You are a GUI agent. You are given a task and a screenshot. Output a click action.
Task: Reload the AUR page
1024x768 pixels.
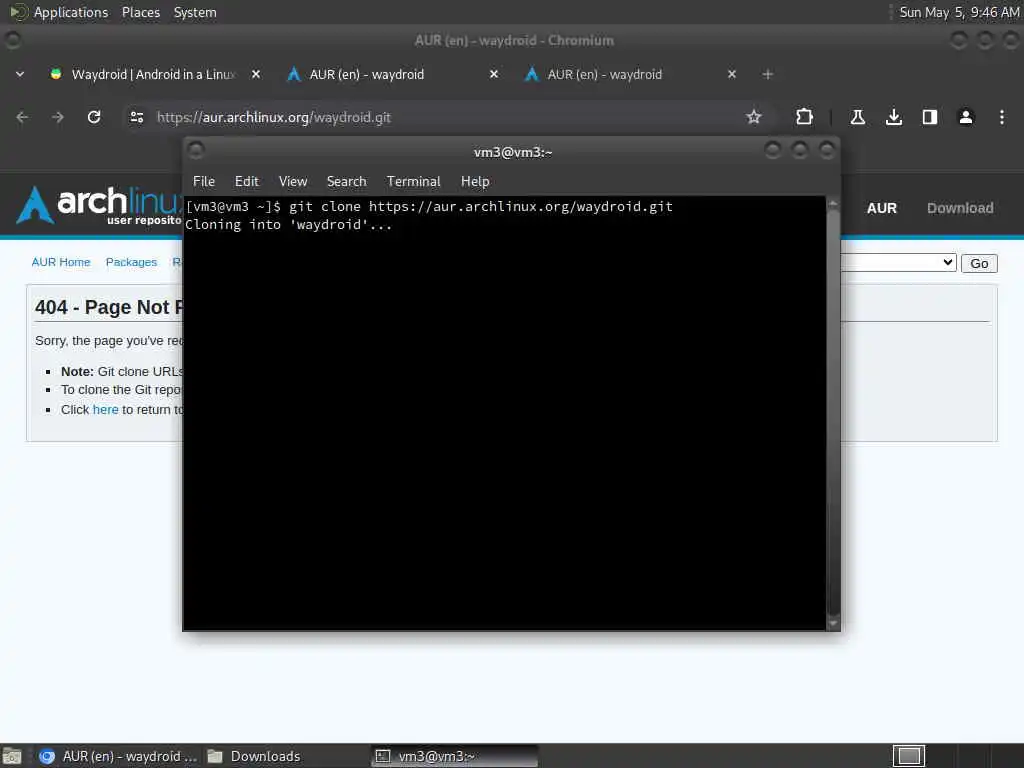pos(94,117)
